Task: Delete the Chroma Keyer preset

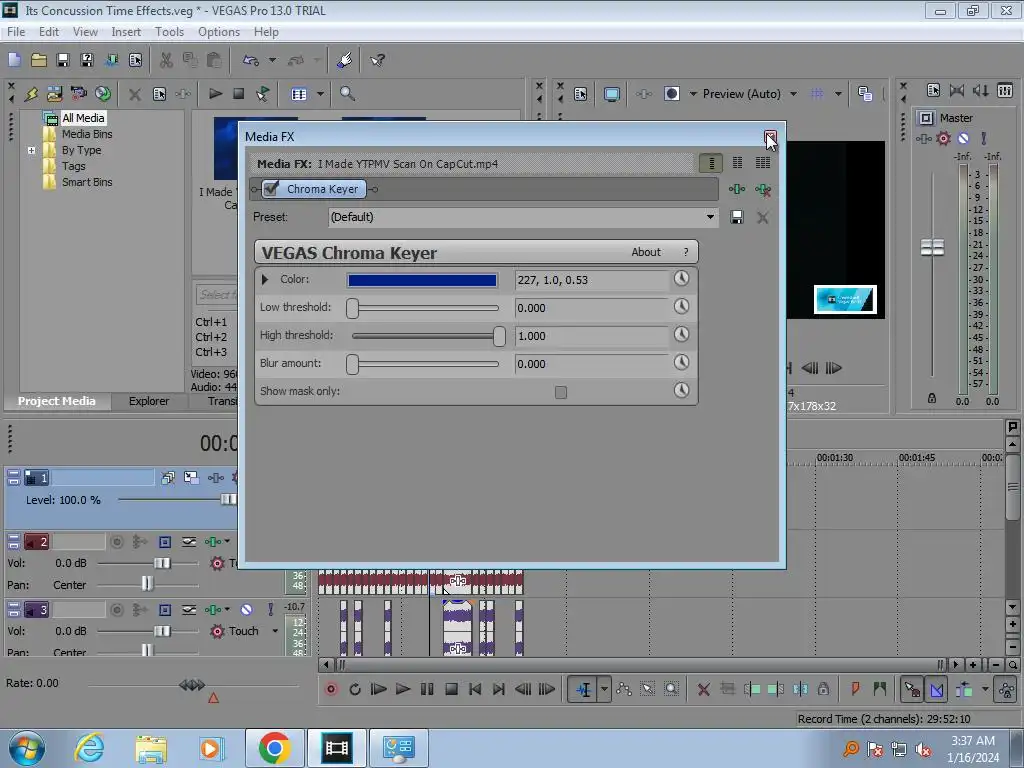Action: coord(762,217)
